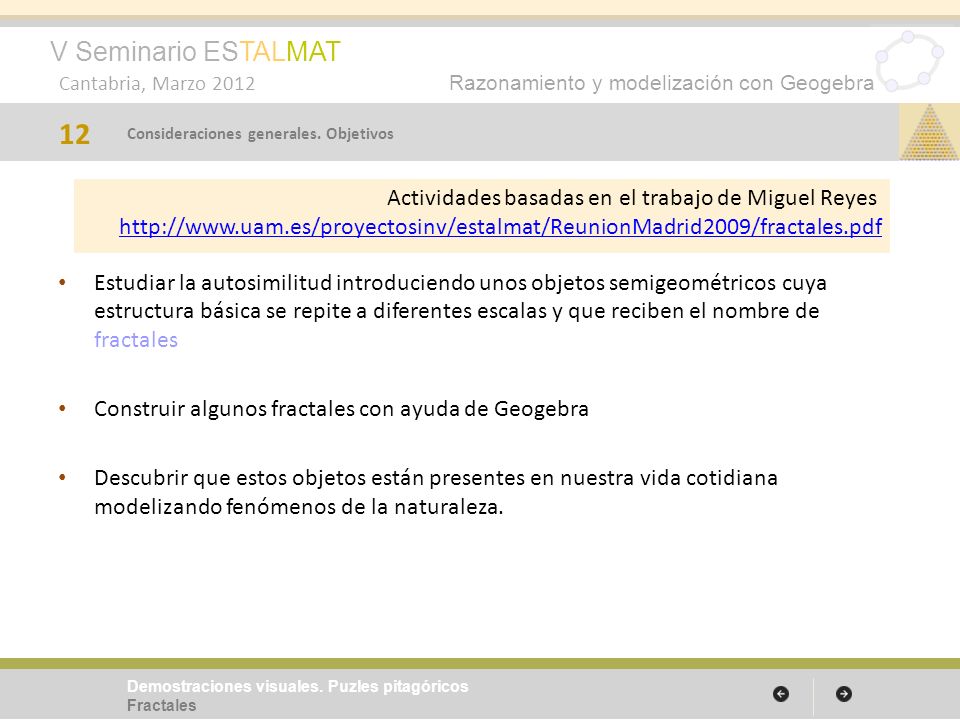Click the bullet 'Estudiar la autosimilitud introduciendo'
The width and height of the screenshot is (960, 720).
point(460,283)
